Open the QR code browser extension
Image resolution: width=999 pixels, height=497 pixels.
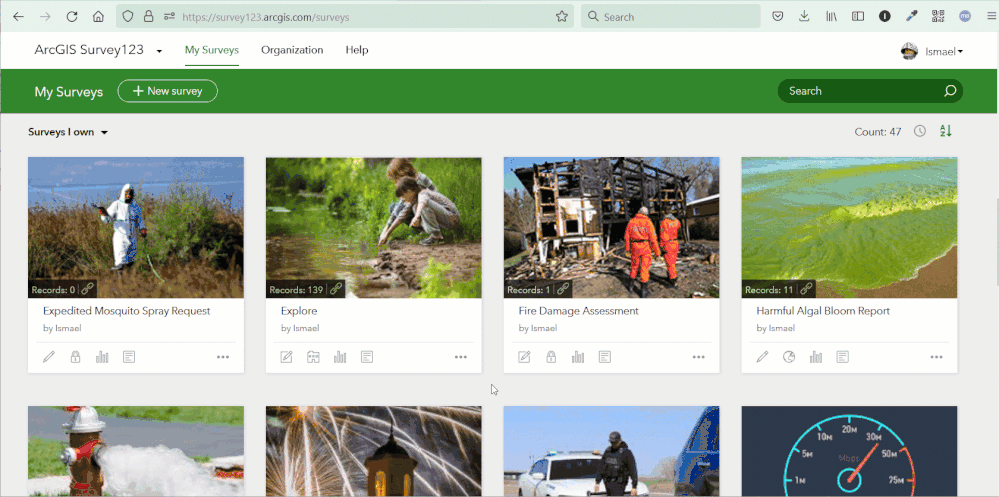click(x=938, y=17)
